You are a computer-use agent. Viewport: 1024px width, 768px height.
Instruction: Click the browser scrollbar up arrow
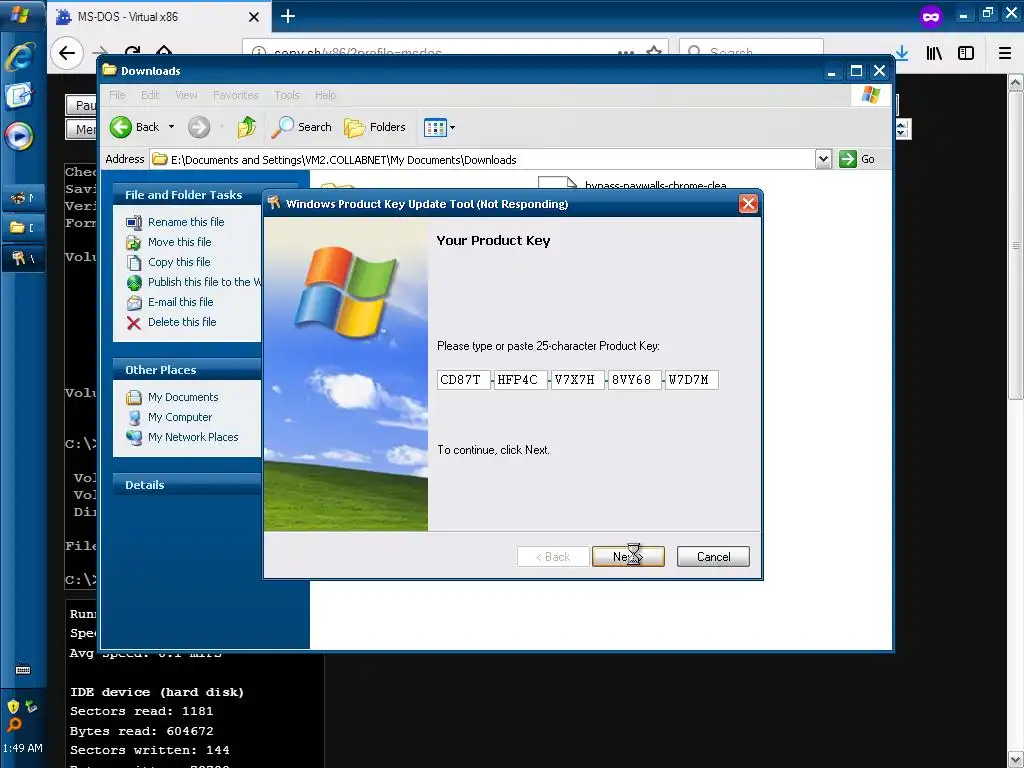tap(1016, 82)
